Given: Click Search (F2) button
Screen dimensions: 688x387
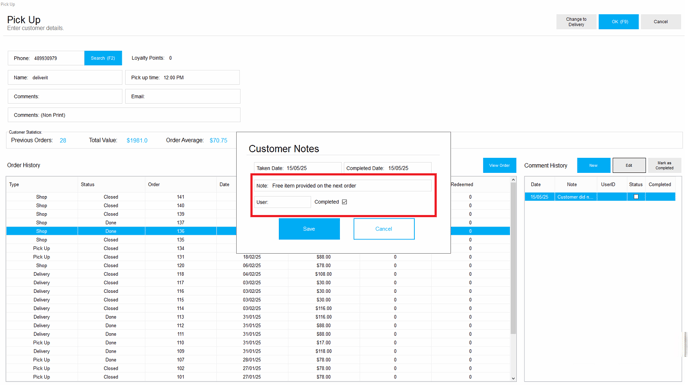Looking at the screenshot, I should [x=103, y=58].
